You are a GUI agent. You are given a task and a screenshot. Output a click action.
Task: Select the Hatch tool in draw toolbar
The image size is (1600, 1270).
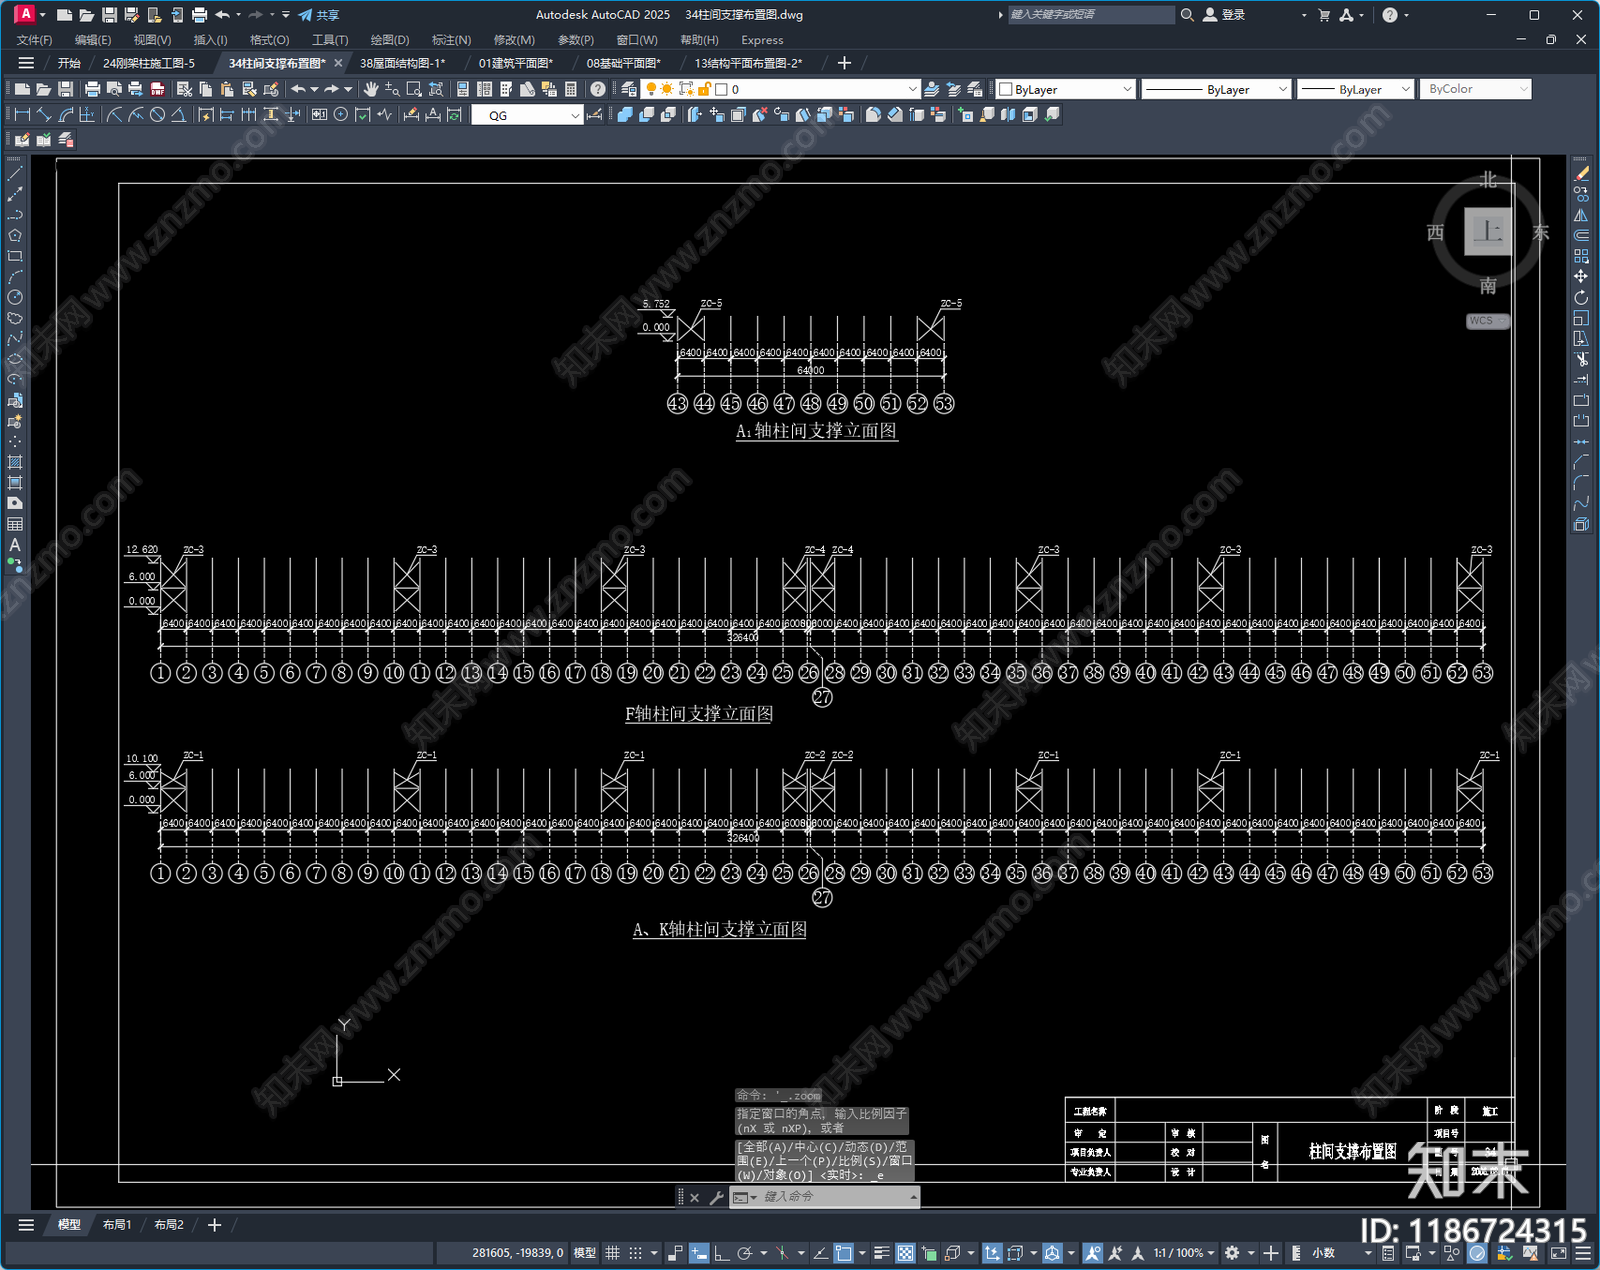15,462
